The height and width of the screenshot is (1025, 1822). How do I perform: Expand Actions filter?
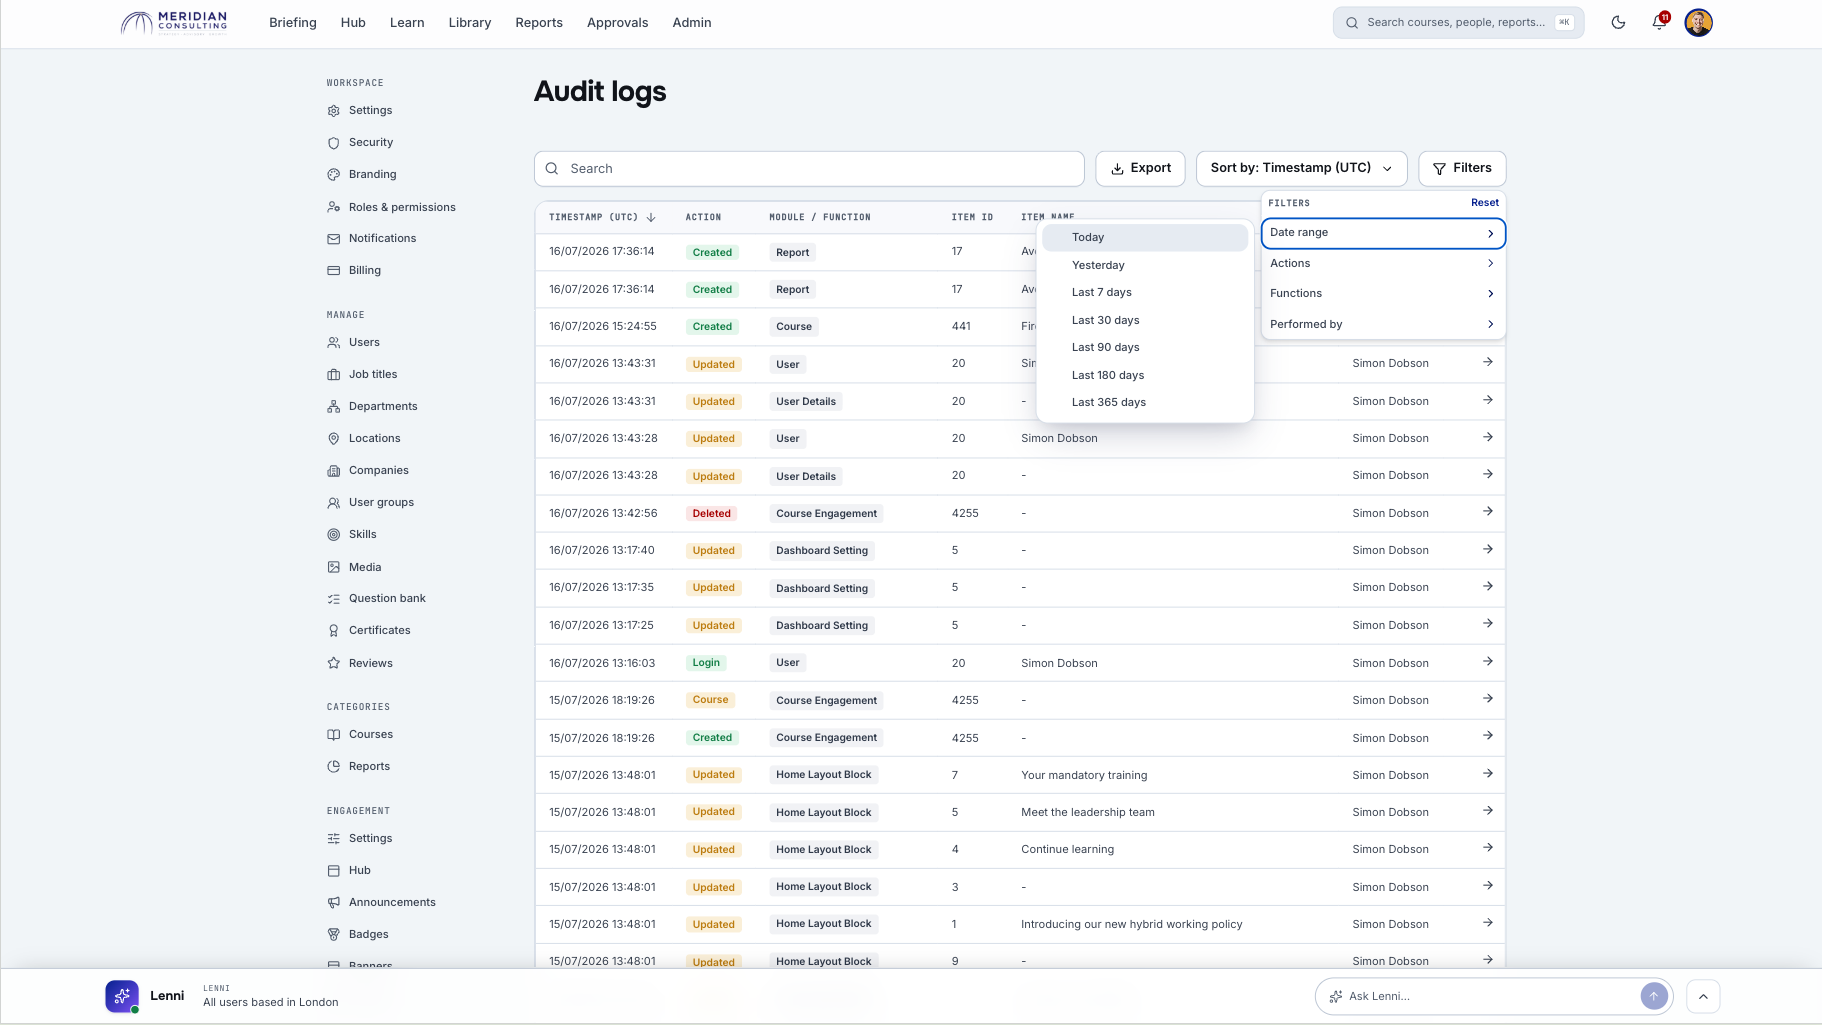[x=1383, y=263]
